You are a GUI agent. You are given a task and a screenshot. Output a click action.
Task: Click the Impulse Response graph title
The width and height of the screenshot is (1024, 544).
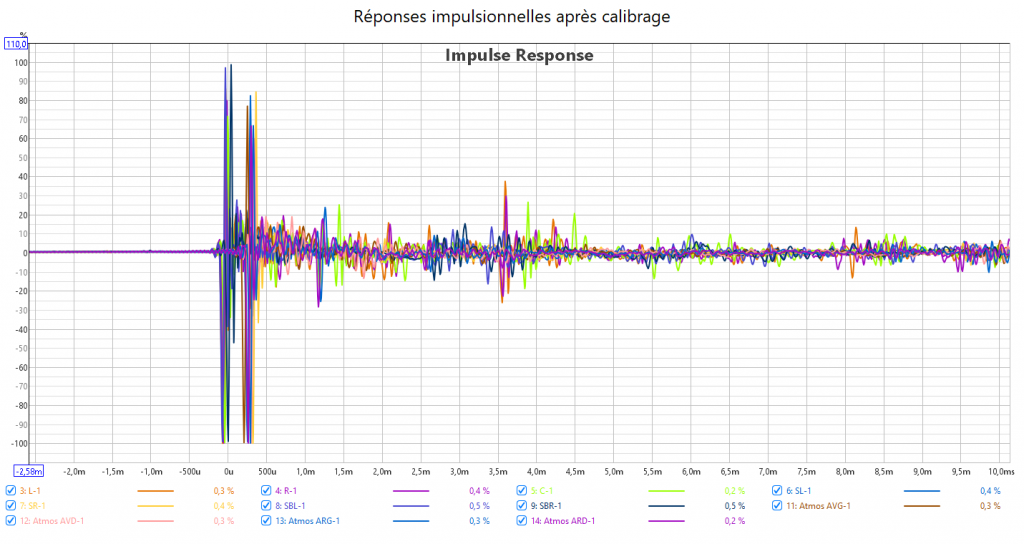pos(519,56)
